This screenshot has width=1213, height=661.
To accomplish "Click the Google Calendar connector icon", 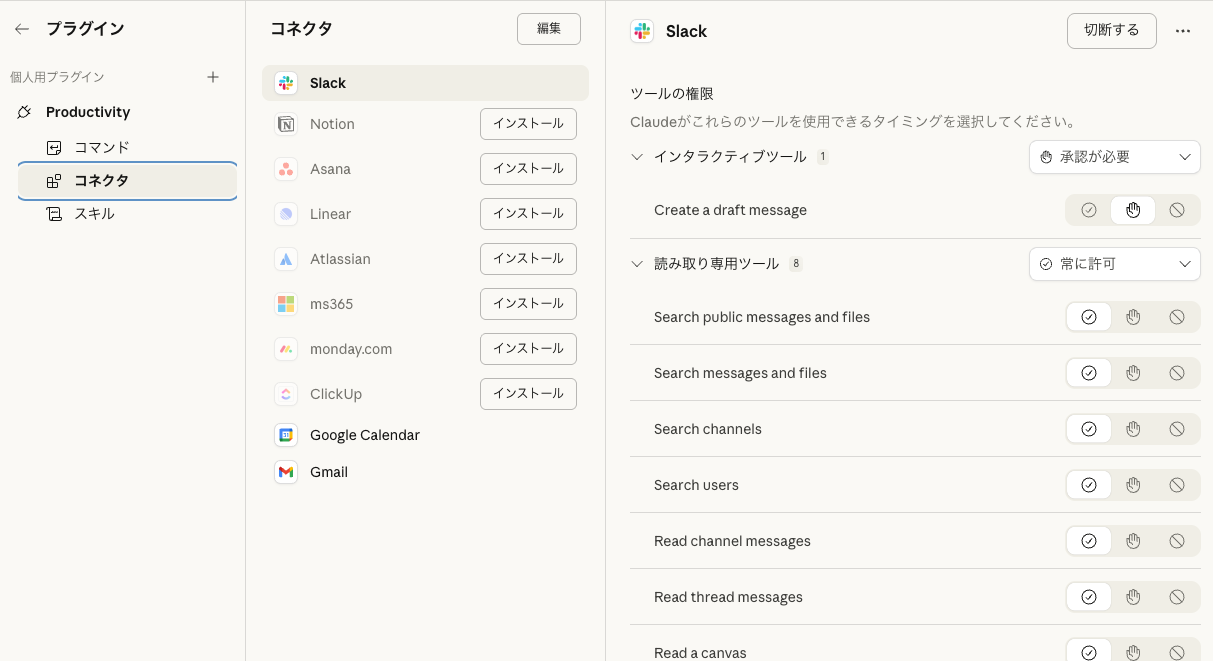I will point(286,435).
